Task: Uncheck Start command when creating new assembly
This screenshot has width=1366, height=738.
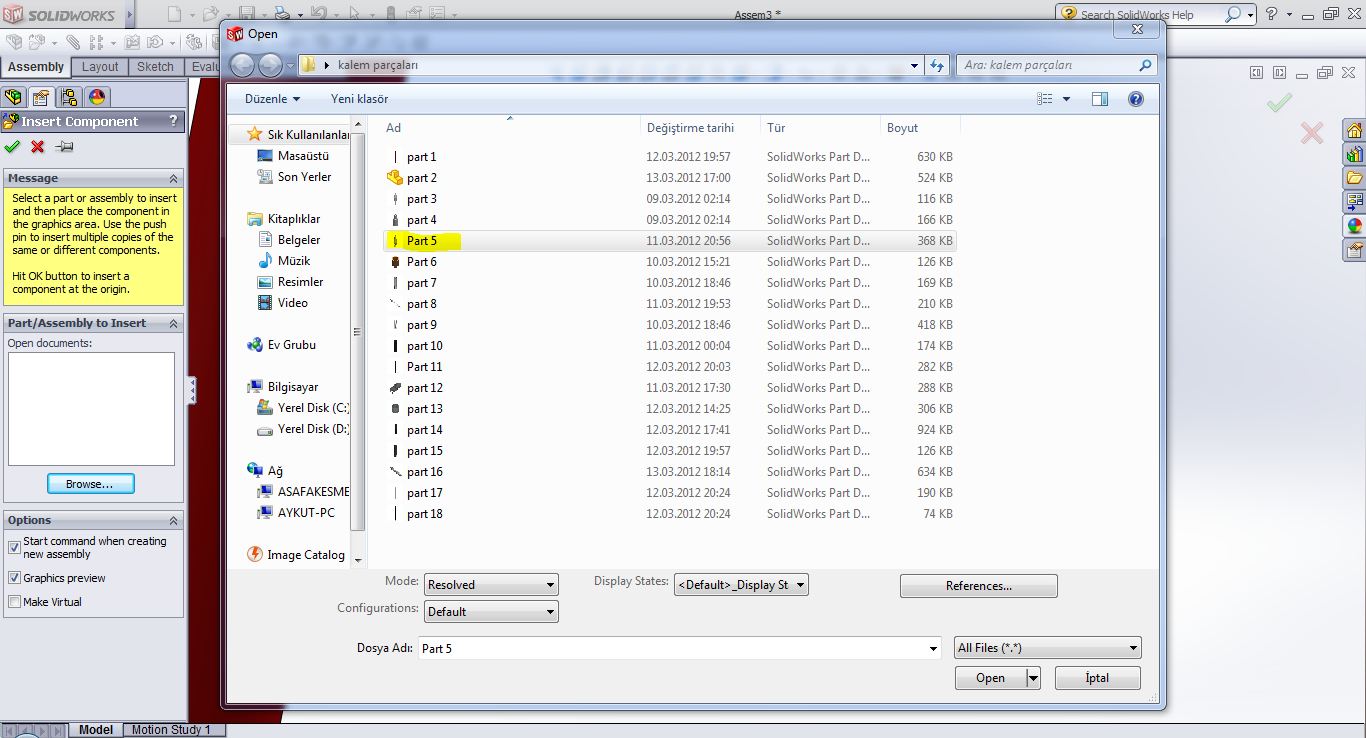Action: [14, 547]
